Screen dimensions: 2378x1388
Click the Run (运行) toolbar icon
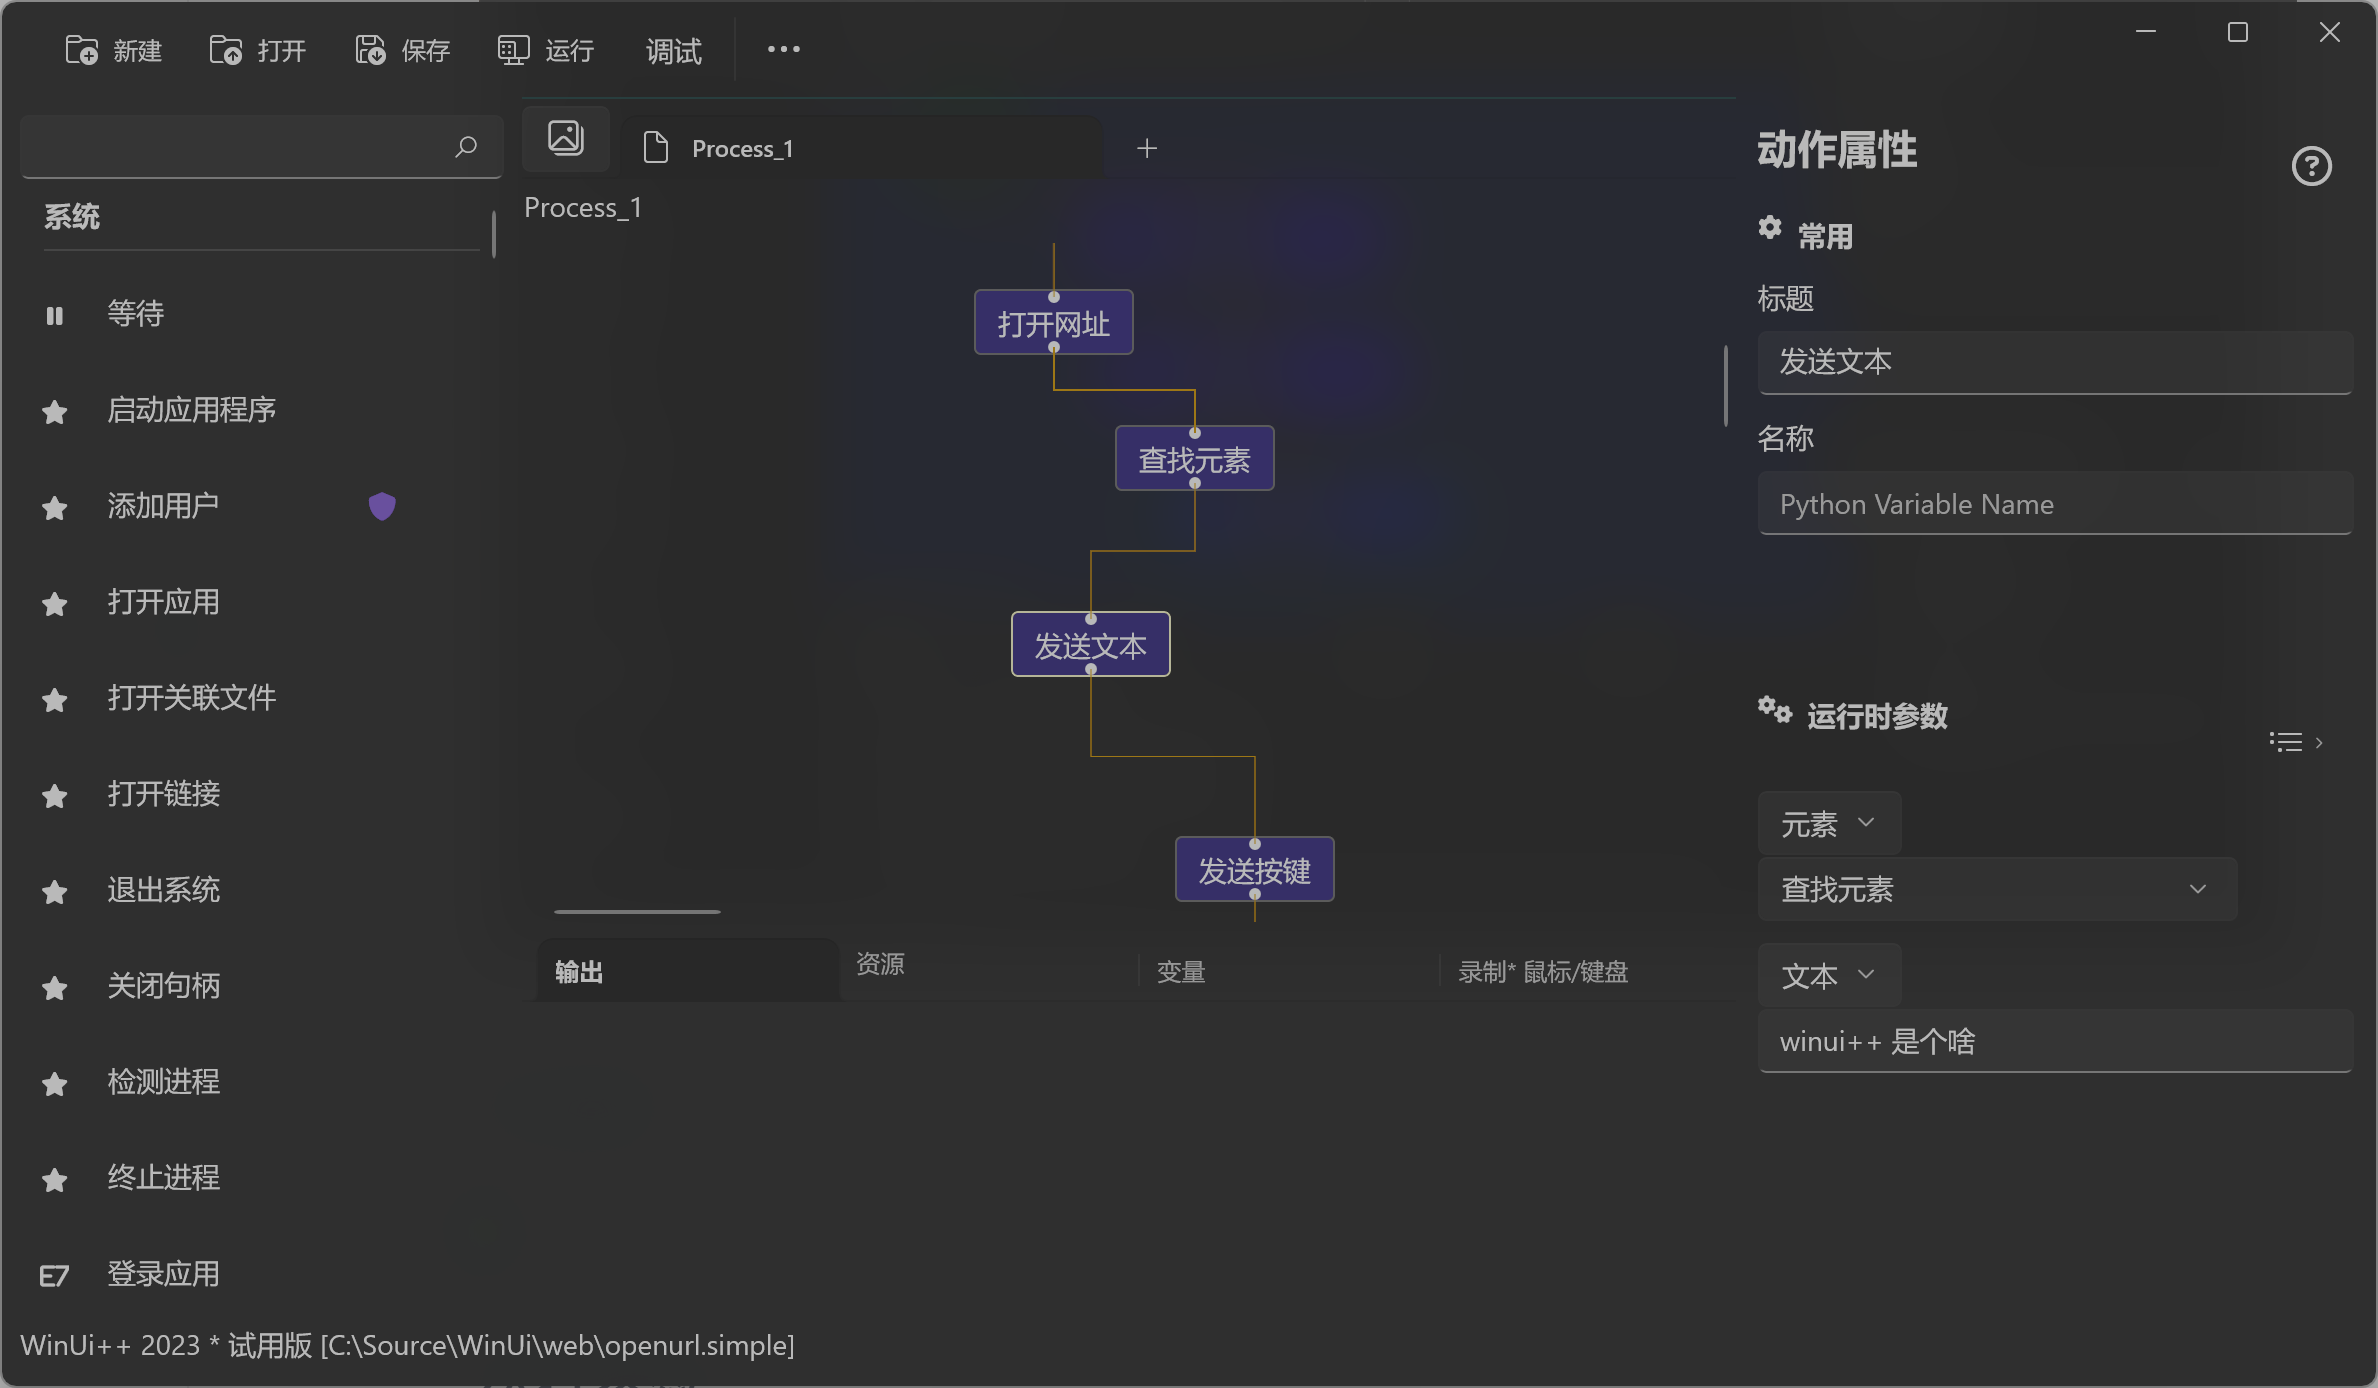tap(514, 50)
